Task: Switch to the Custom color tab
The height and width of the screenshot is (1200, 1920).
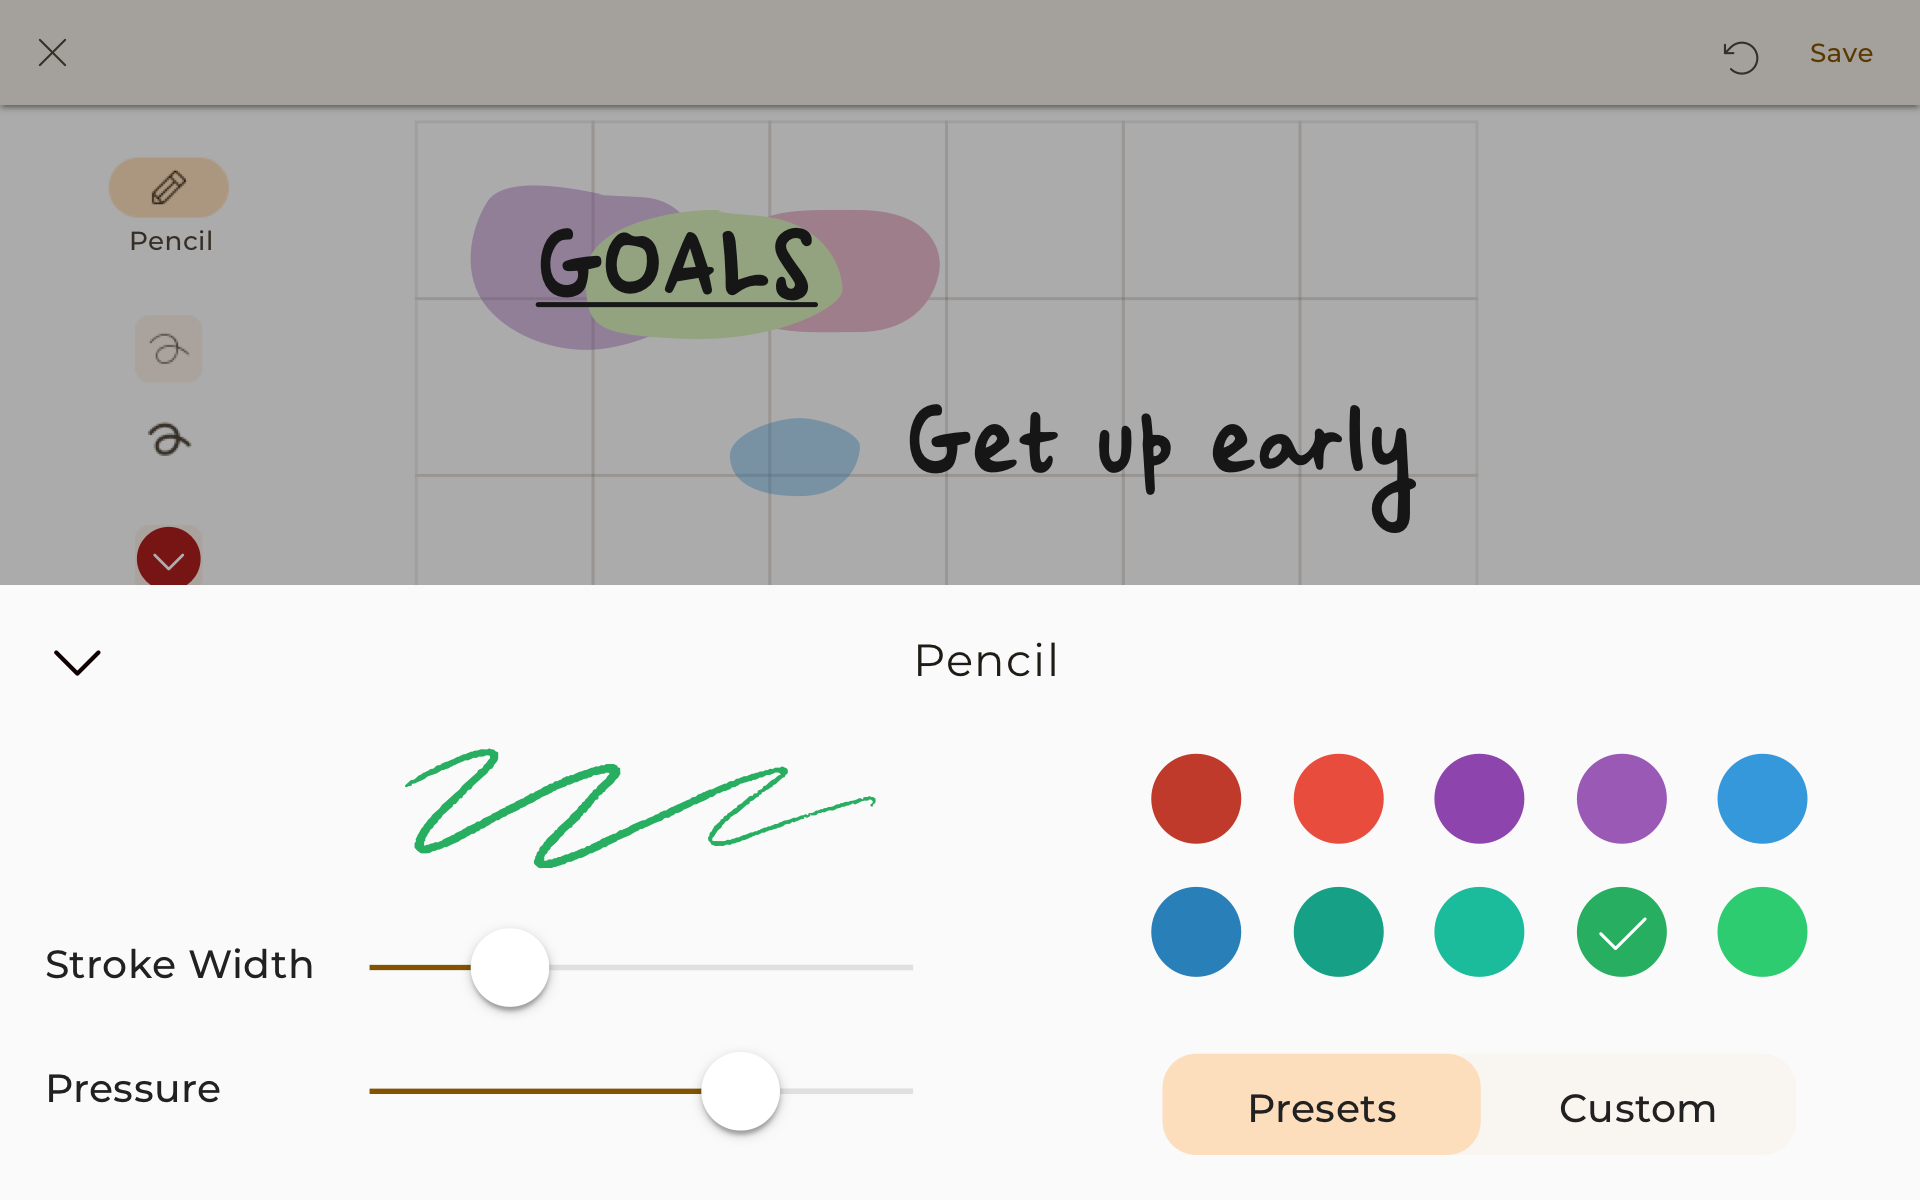Action: (x=1637, y=1106)
